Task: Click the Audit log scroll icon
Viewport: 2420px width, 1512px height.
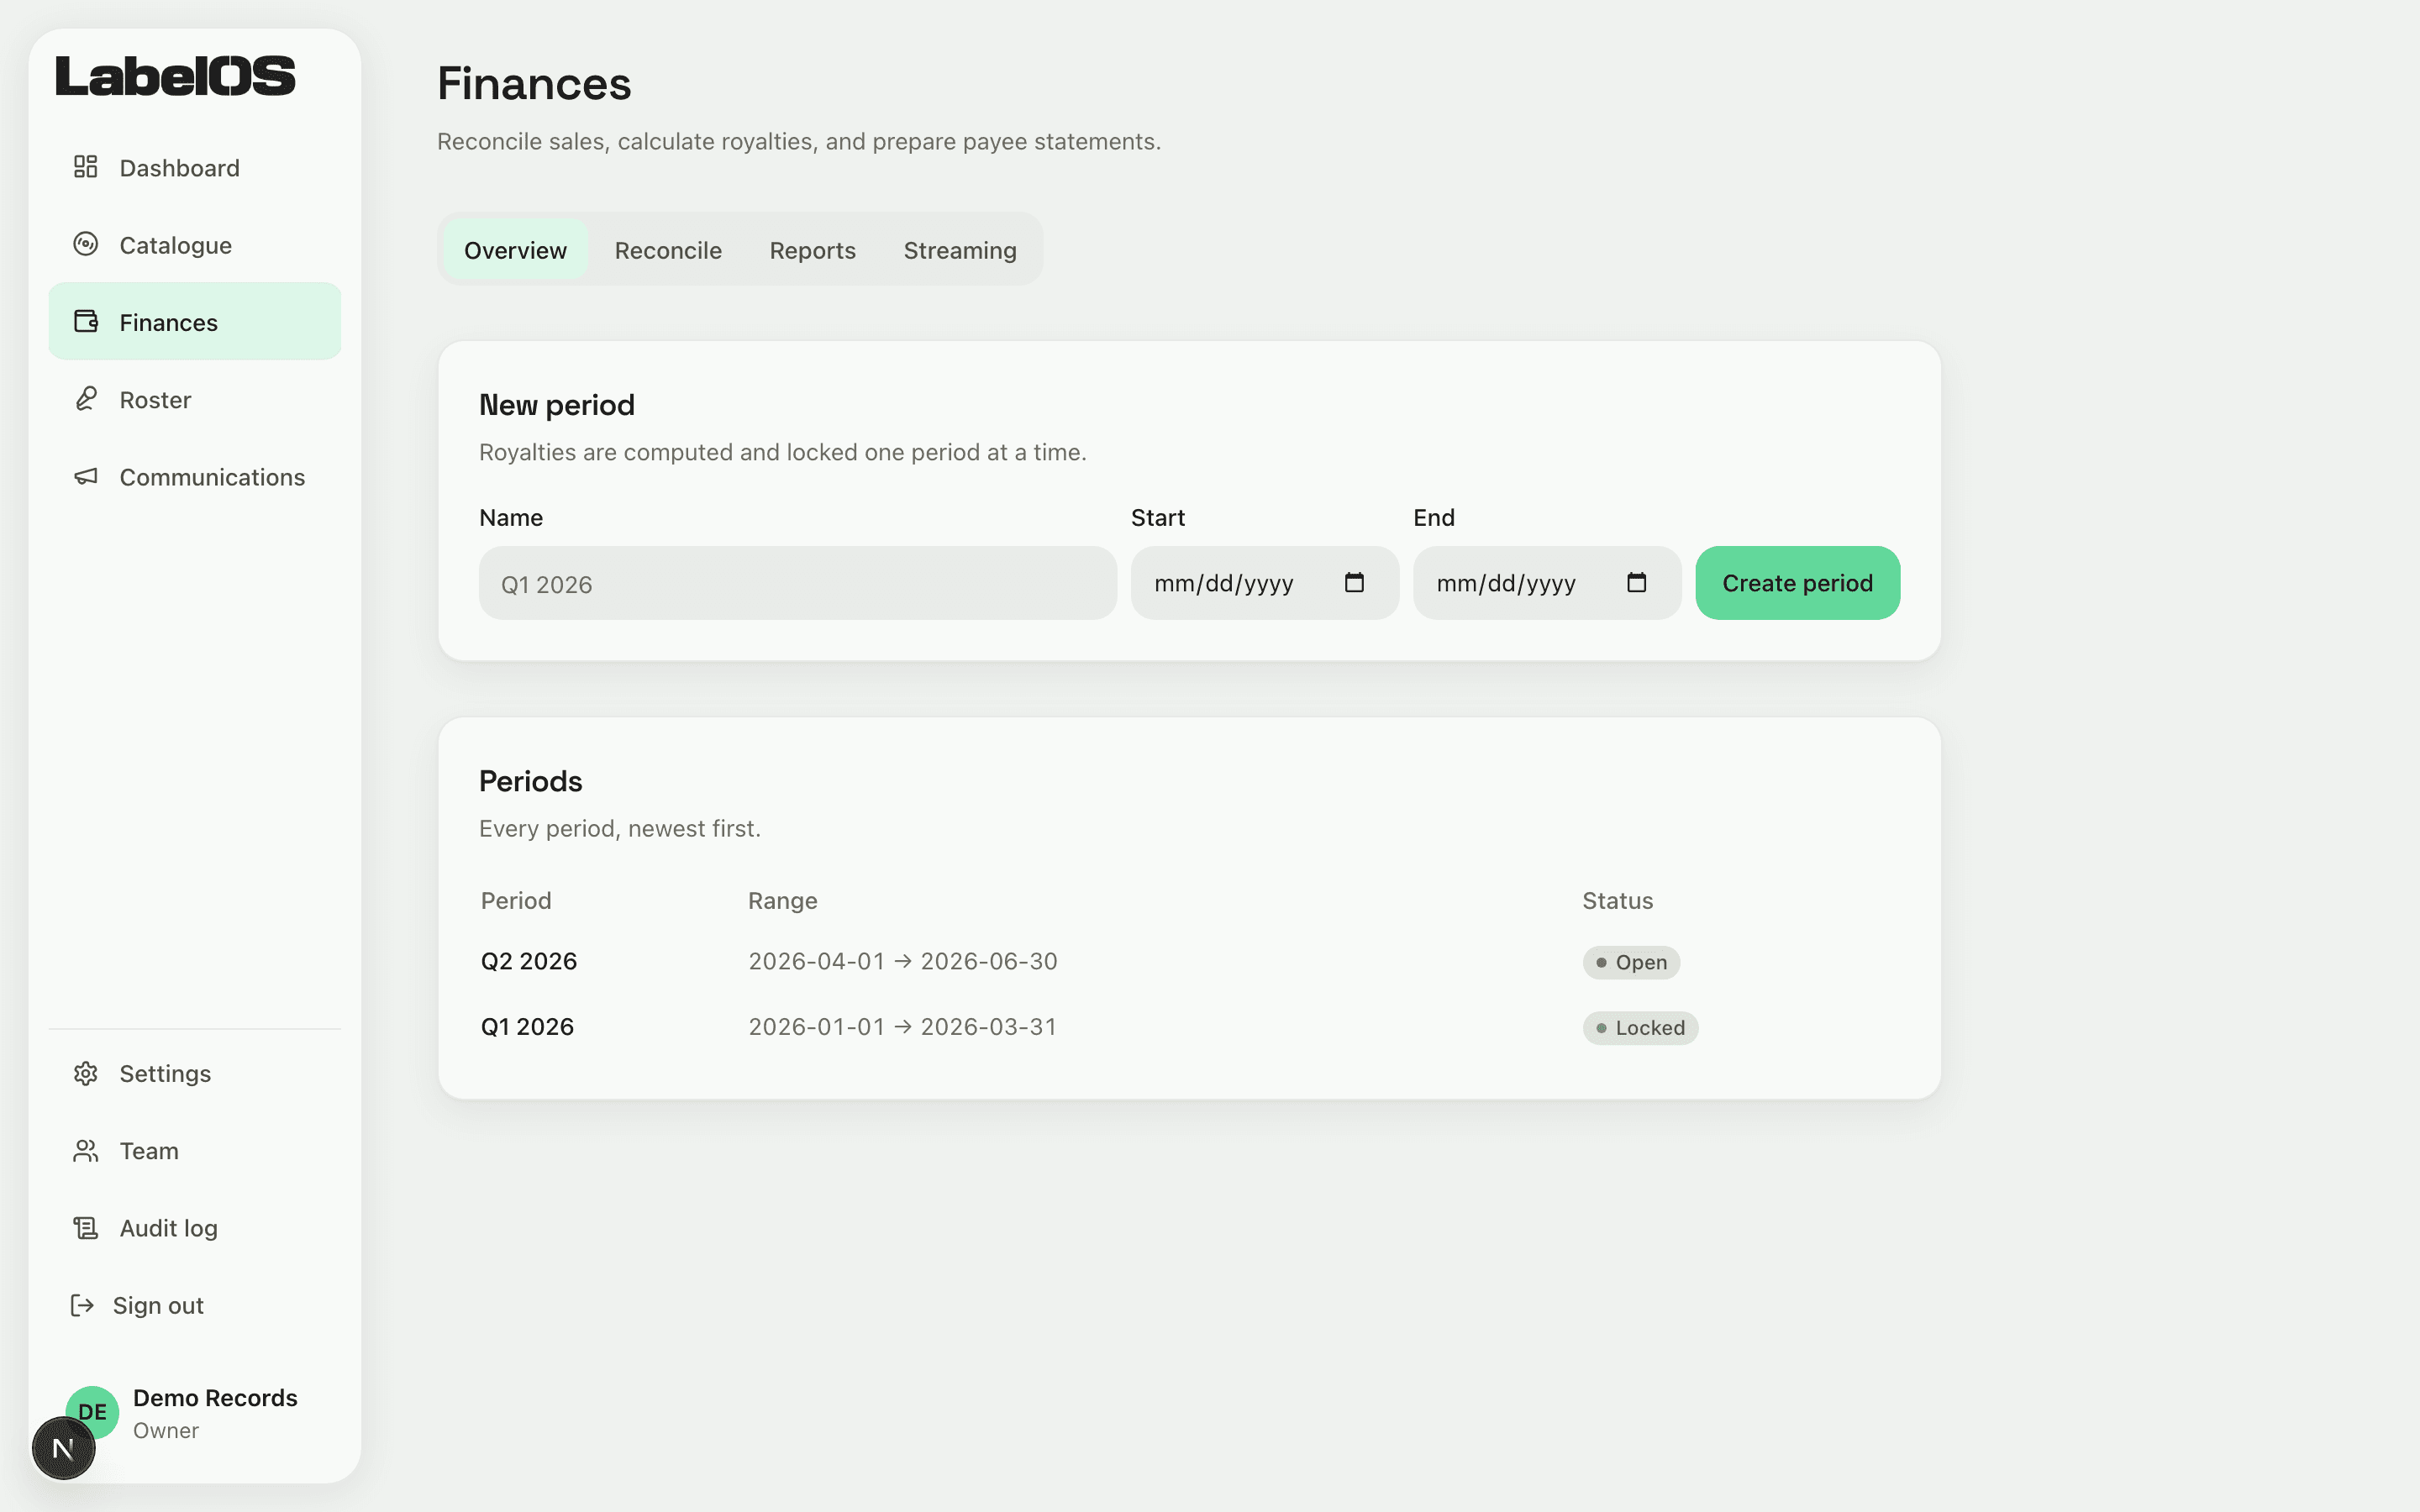Action: (x=86, y=1227)
